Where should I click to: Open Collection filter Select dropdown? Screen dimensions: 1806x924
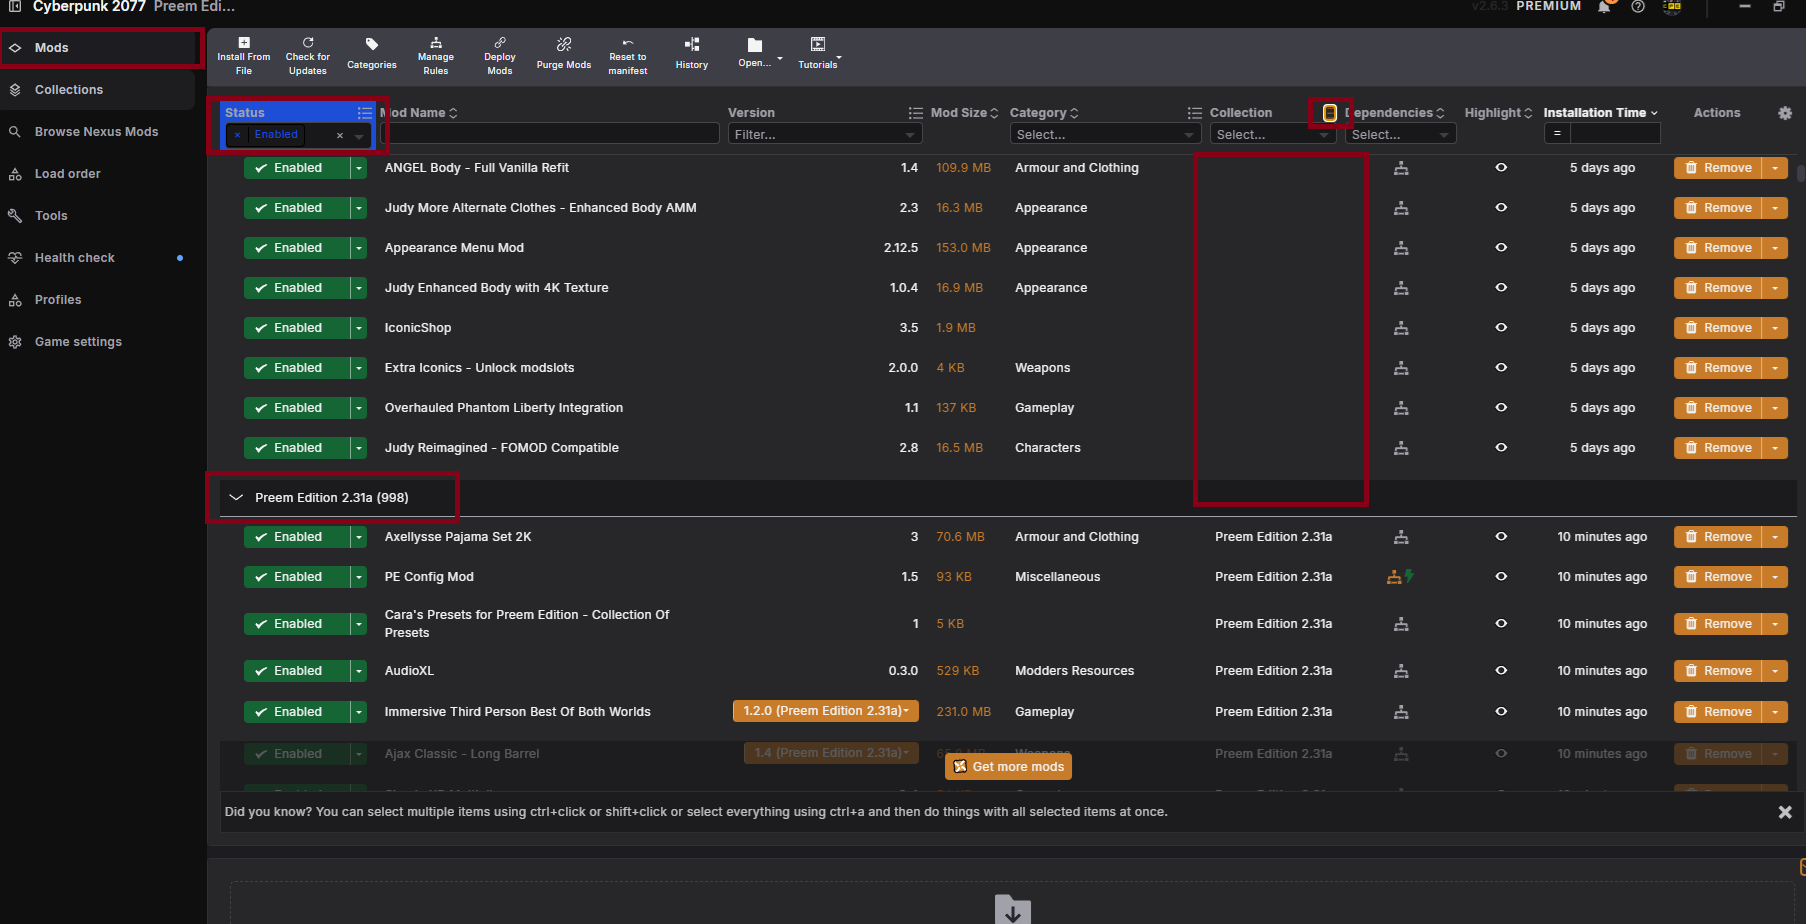(1272, 134)
